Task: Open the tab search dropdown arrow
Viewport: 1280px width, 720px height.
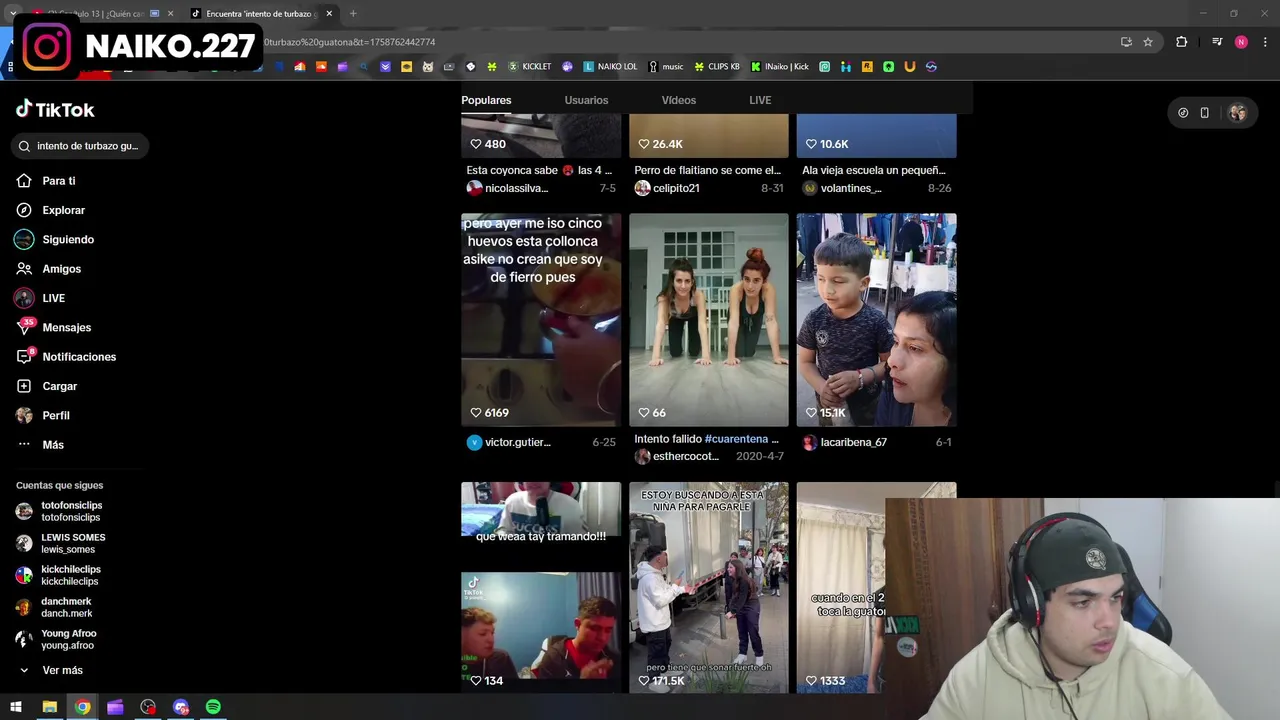Action: tap(12, 14)
